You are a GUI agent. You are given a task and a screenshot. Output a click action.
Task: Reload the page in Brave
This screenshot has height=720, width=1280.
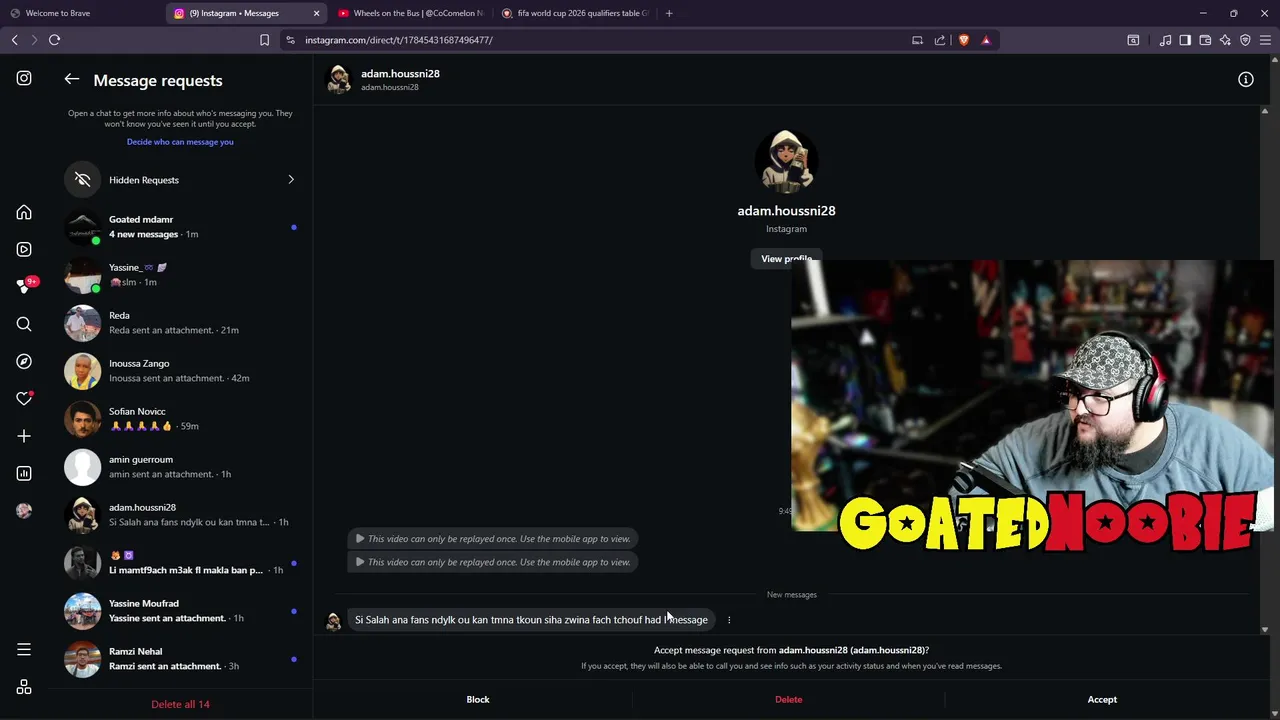pyautogui.click(x=55, y=40)
